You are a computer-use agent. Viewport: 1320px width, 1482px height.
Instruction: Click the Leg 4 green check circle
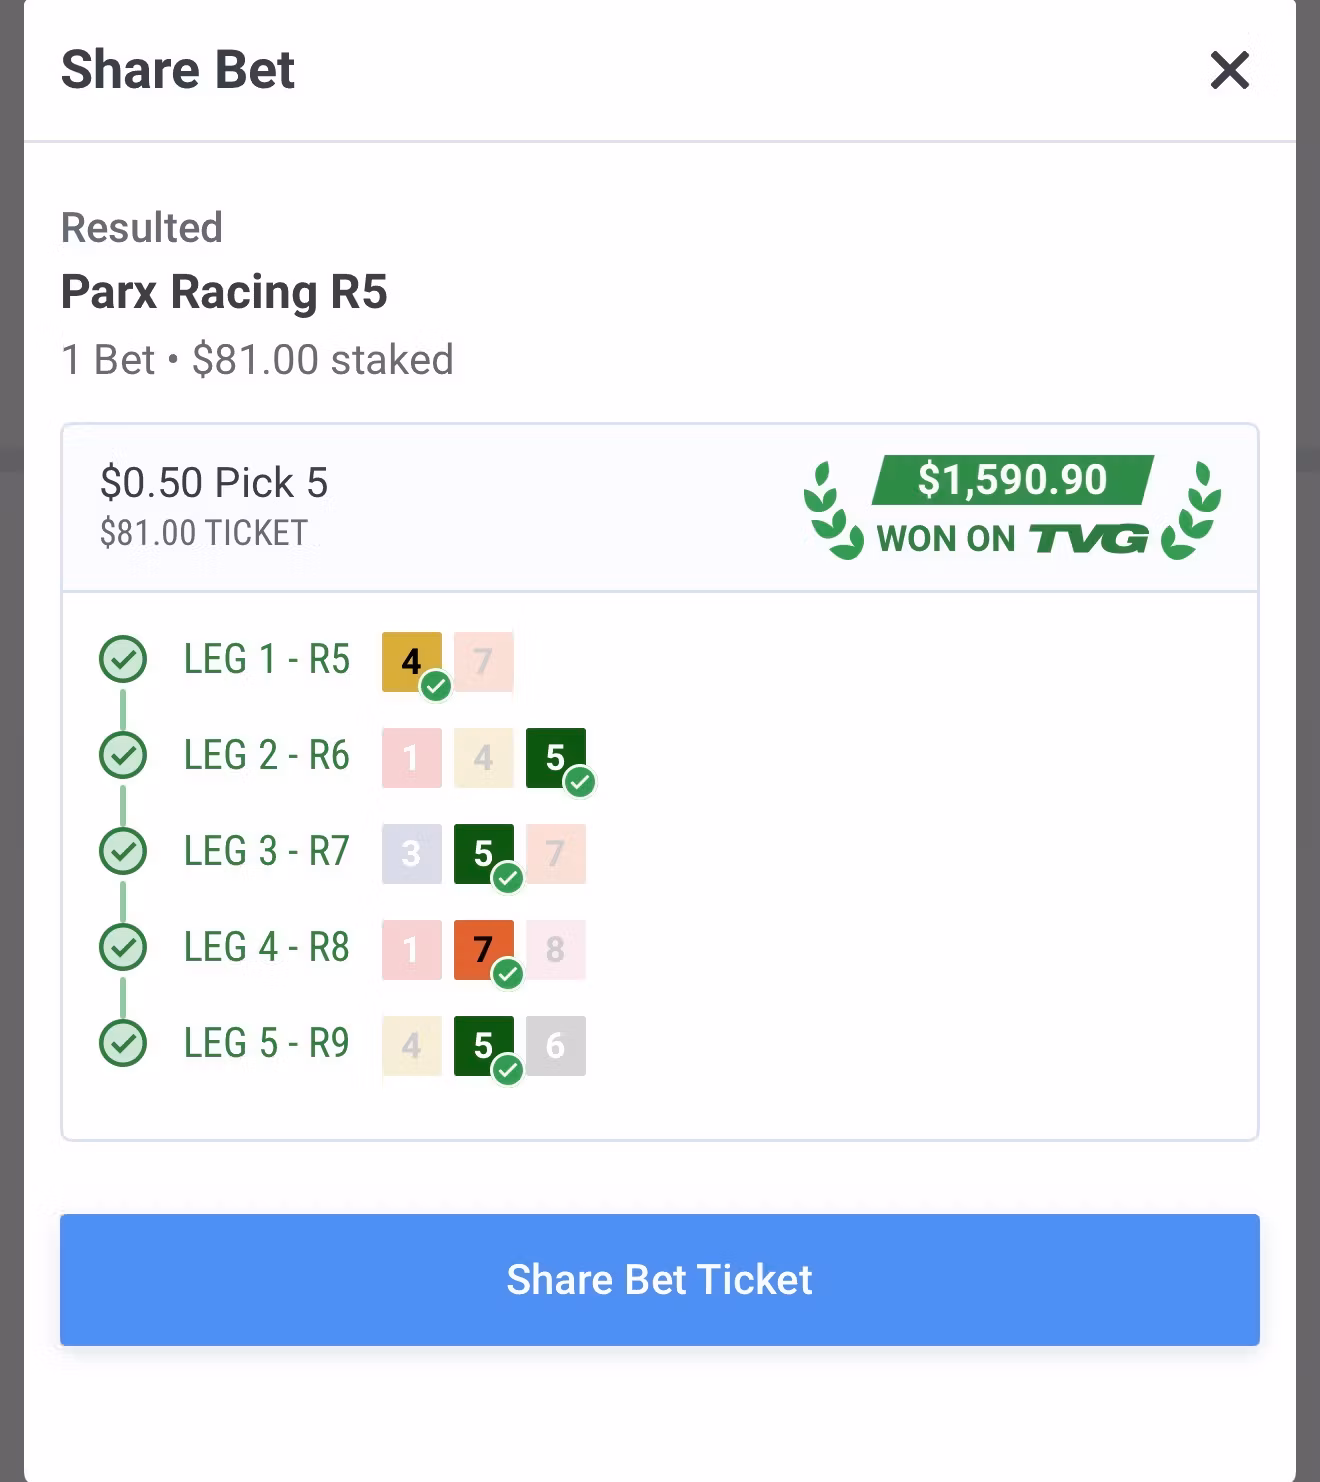pyautogui.click(x=123, y=947)
